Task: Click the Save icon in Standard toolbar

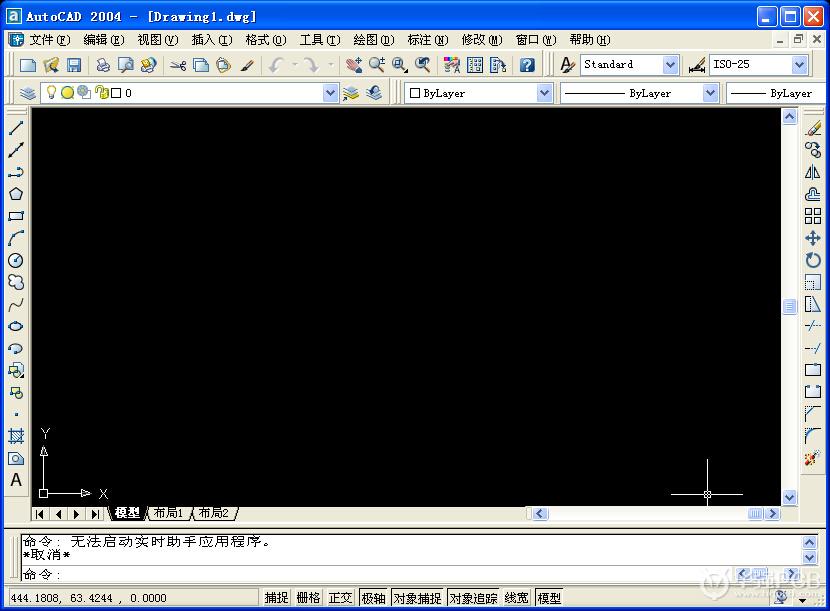Action: pyautogui.click(x=74, y=65)
